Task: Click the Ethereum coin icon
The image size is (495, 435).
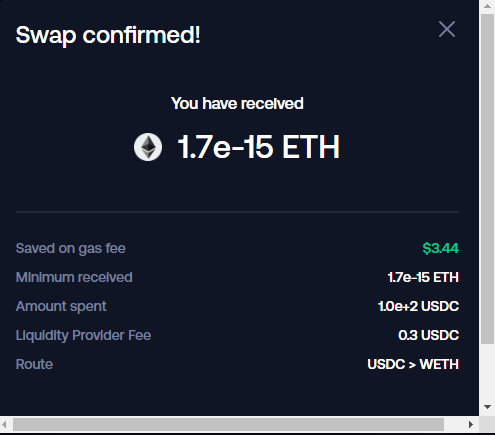Action: pos(148,147)
